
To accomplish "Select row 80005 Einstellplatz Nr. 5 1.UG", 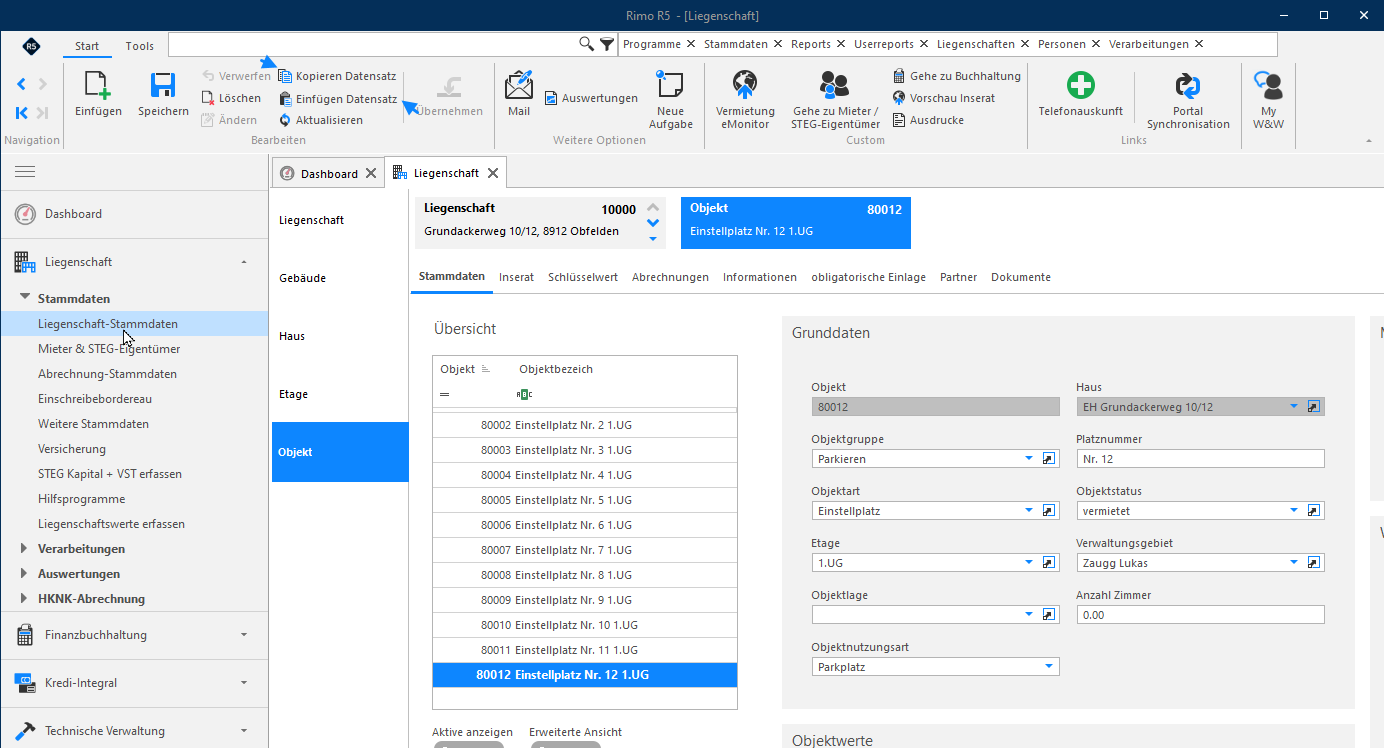I will 585,500.
